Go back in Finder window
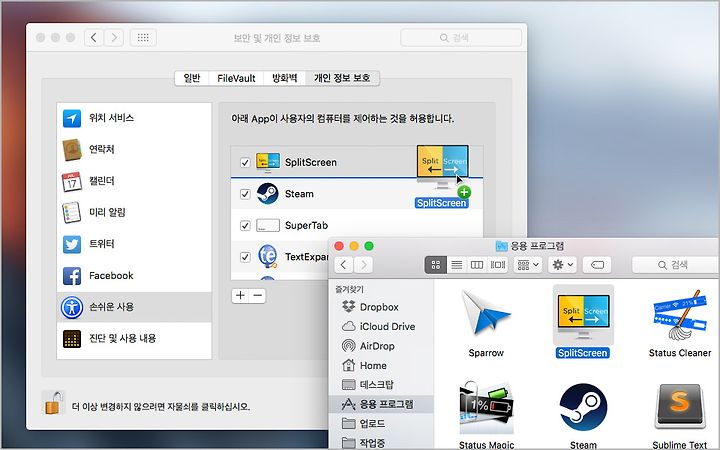720x450 pixels. [x=344, y=265]
